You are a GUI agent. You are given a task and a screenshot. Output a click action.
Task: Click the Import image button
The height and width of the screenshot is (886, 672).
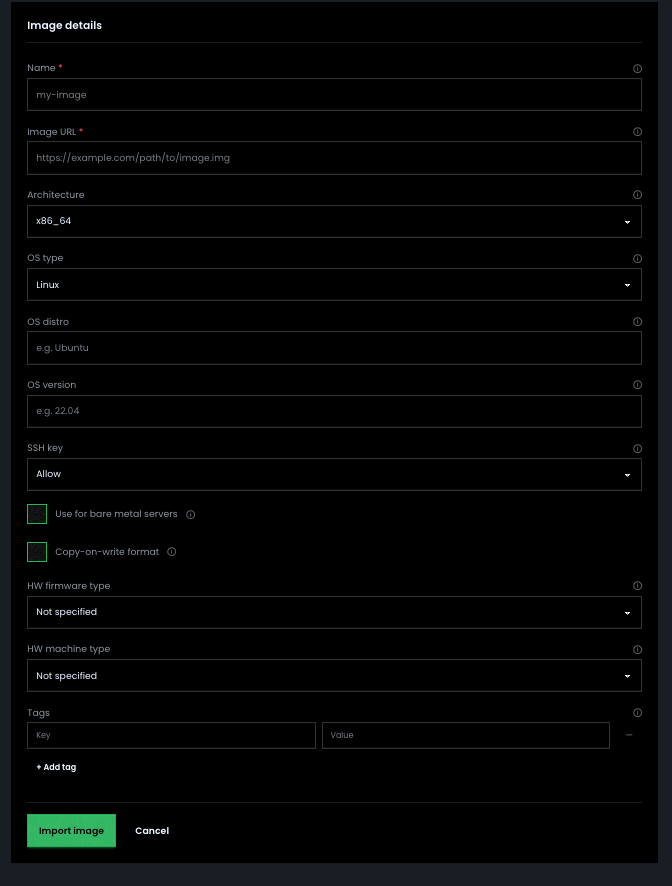coord(71,830)
